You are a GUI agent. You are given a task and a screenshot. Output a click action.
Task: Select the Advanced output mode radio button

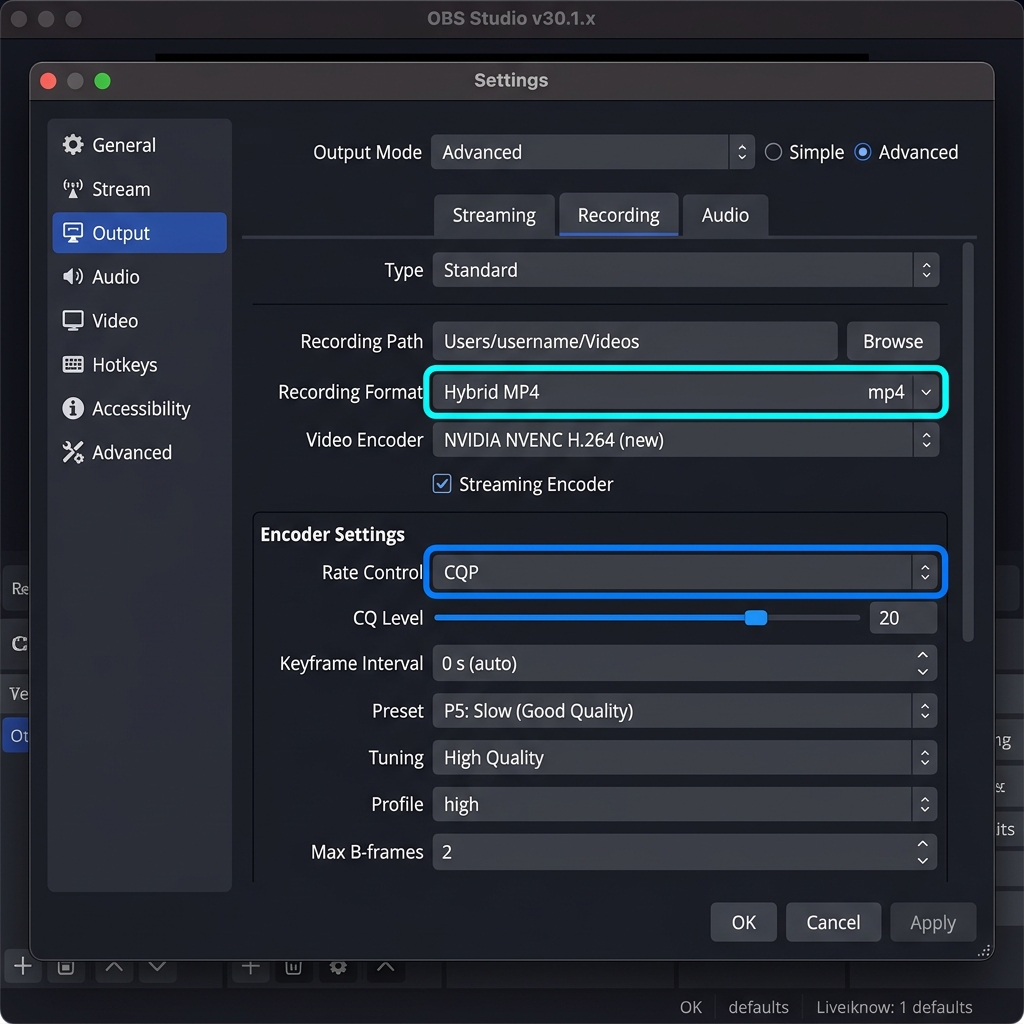click(x=863, y=152)
